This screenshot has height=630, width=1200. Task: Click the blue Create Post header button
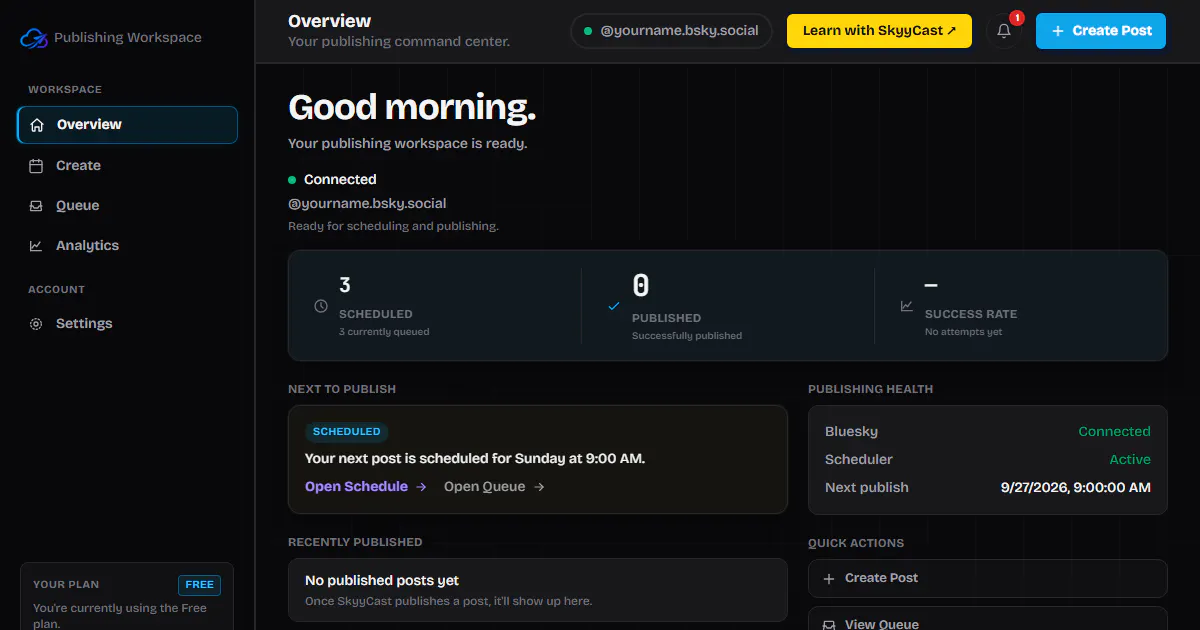1101,31
